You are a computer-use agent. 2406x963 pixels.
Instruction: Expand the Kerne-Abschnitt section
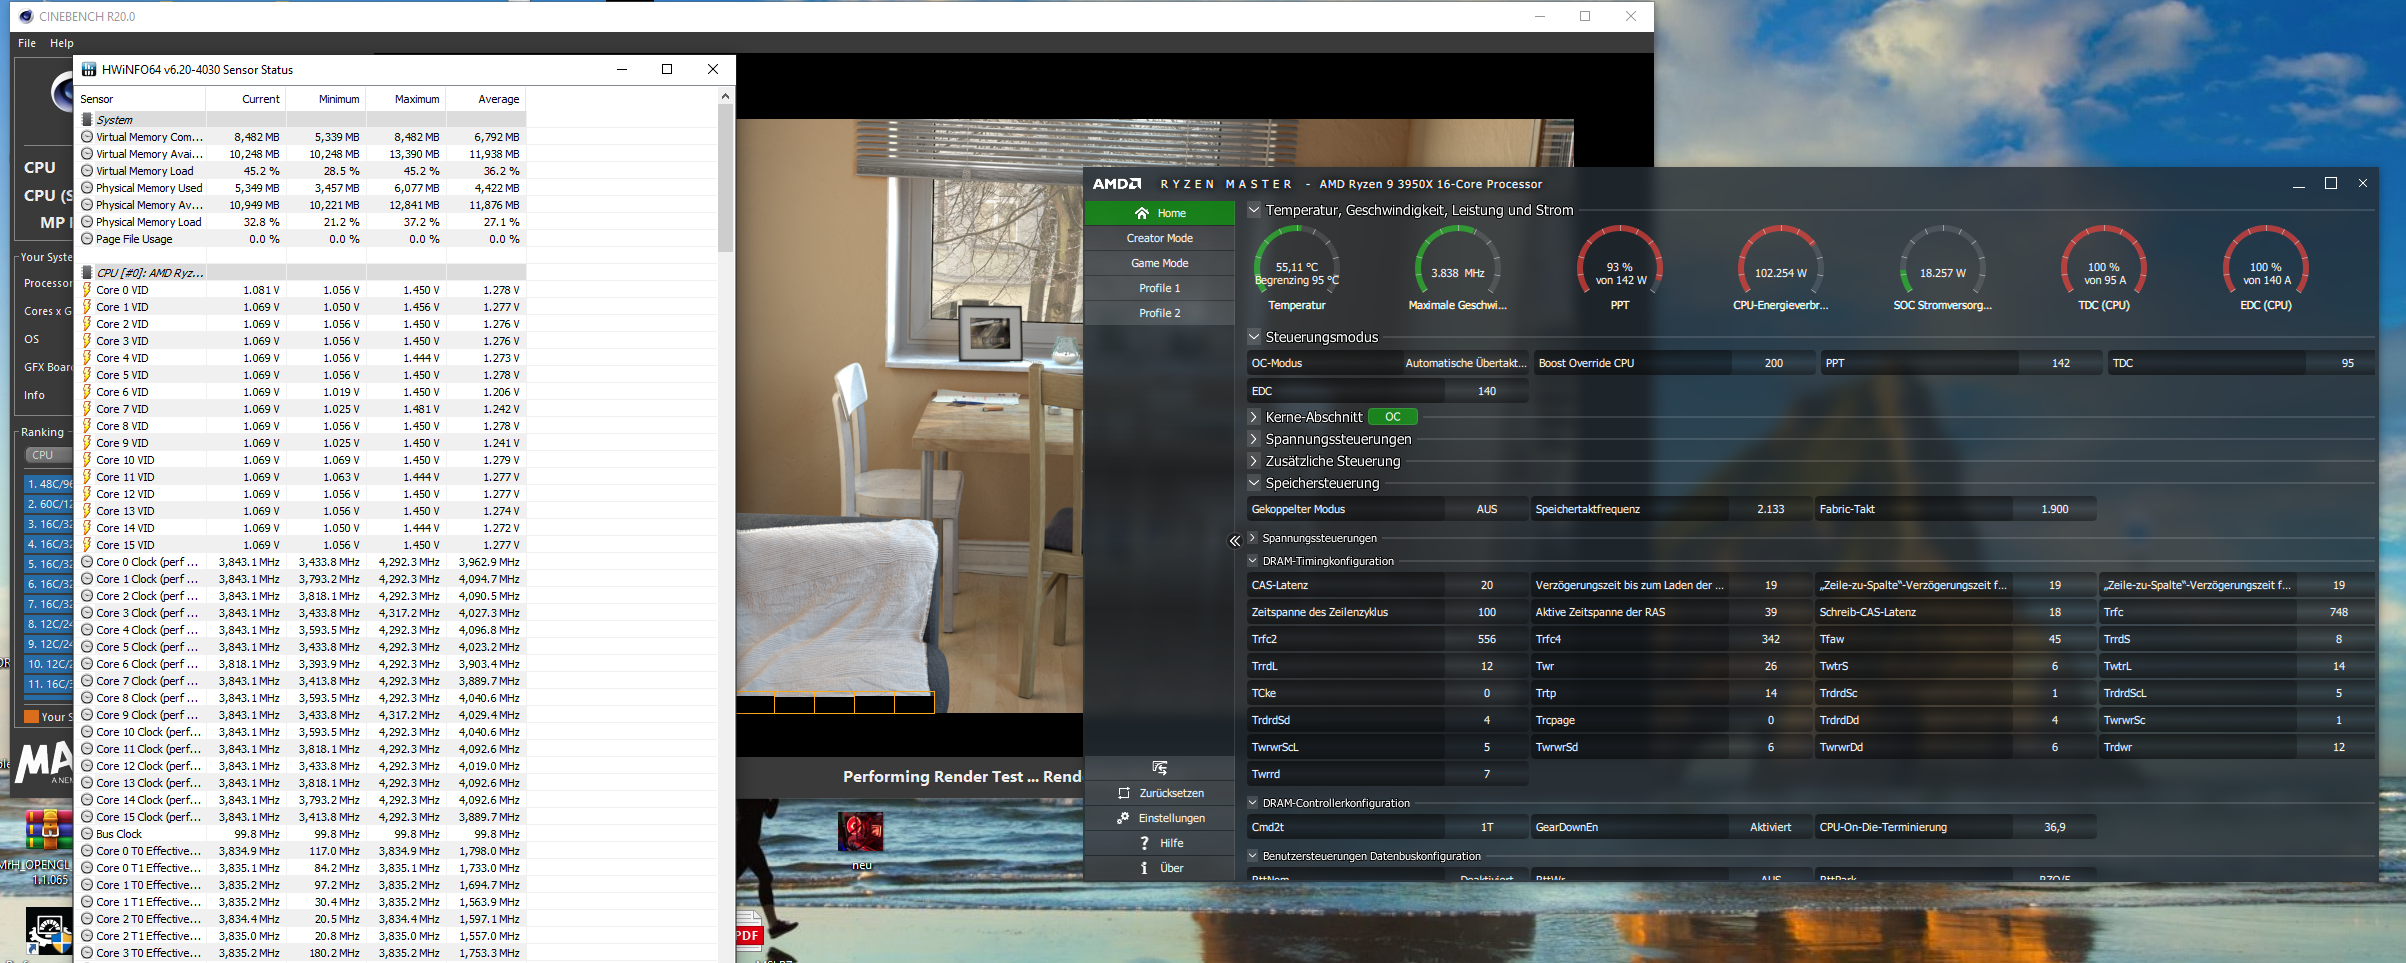[x=1254, y=417]
